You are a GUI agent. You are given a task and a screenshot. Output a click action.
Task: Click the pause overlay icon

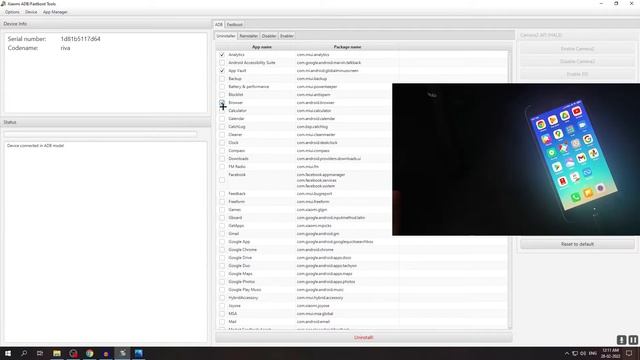click(633, 340)
